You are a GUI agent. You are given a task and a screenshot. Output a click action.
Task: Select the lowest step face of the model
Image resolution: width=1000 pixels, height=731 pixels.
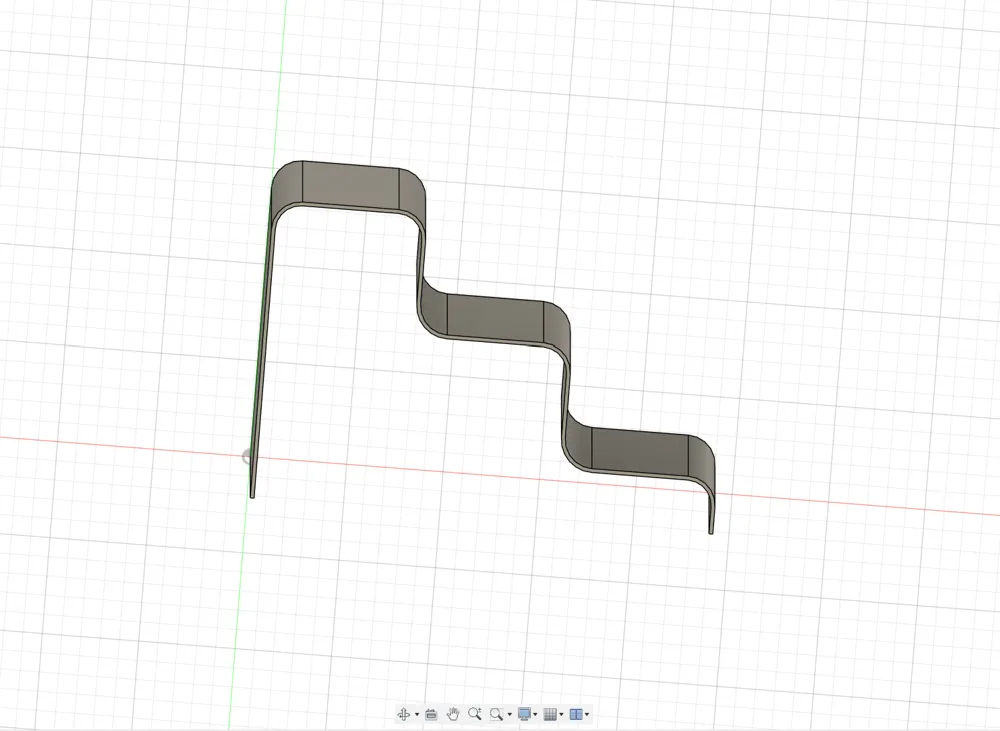pos(640,452)
